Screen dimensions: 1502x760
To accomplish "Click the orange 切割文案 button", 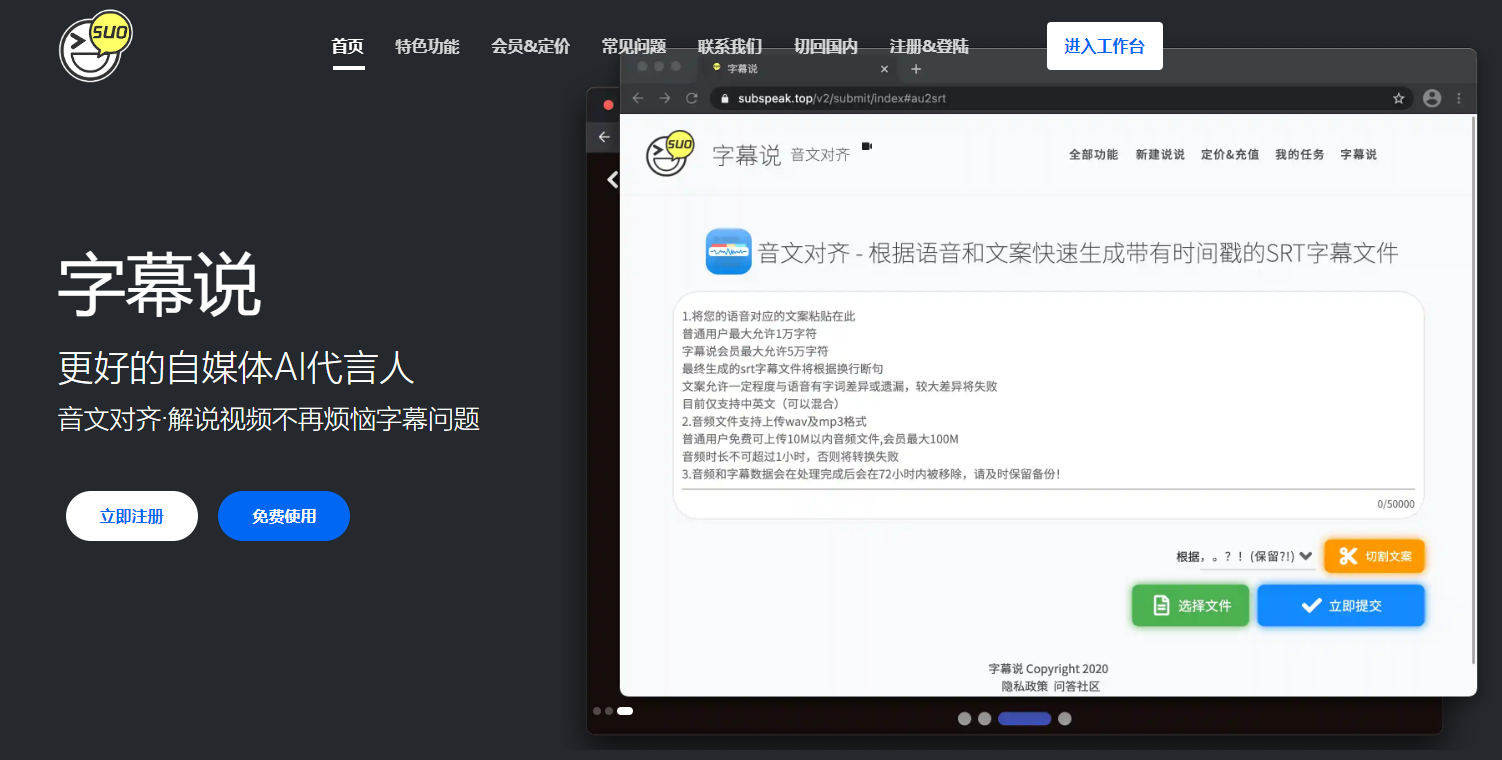I will coord(1374,556).
